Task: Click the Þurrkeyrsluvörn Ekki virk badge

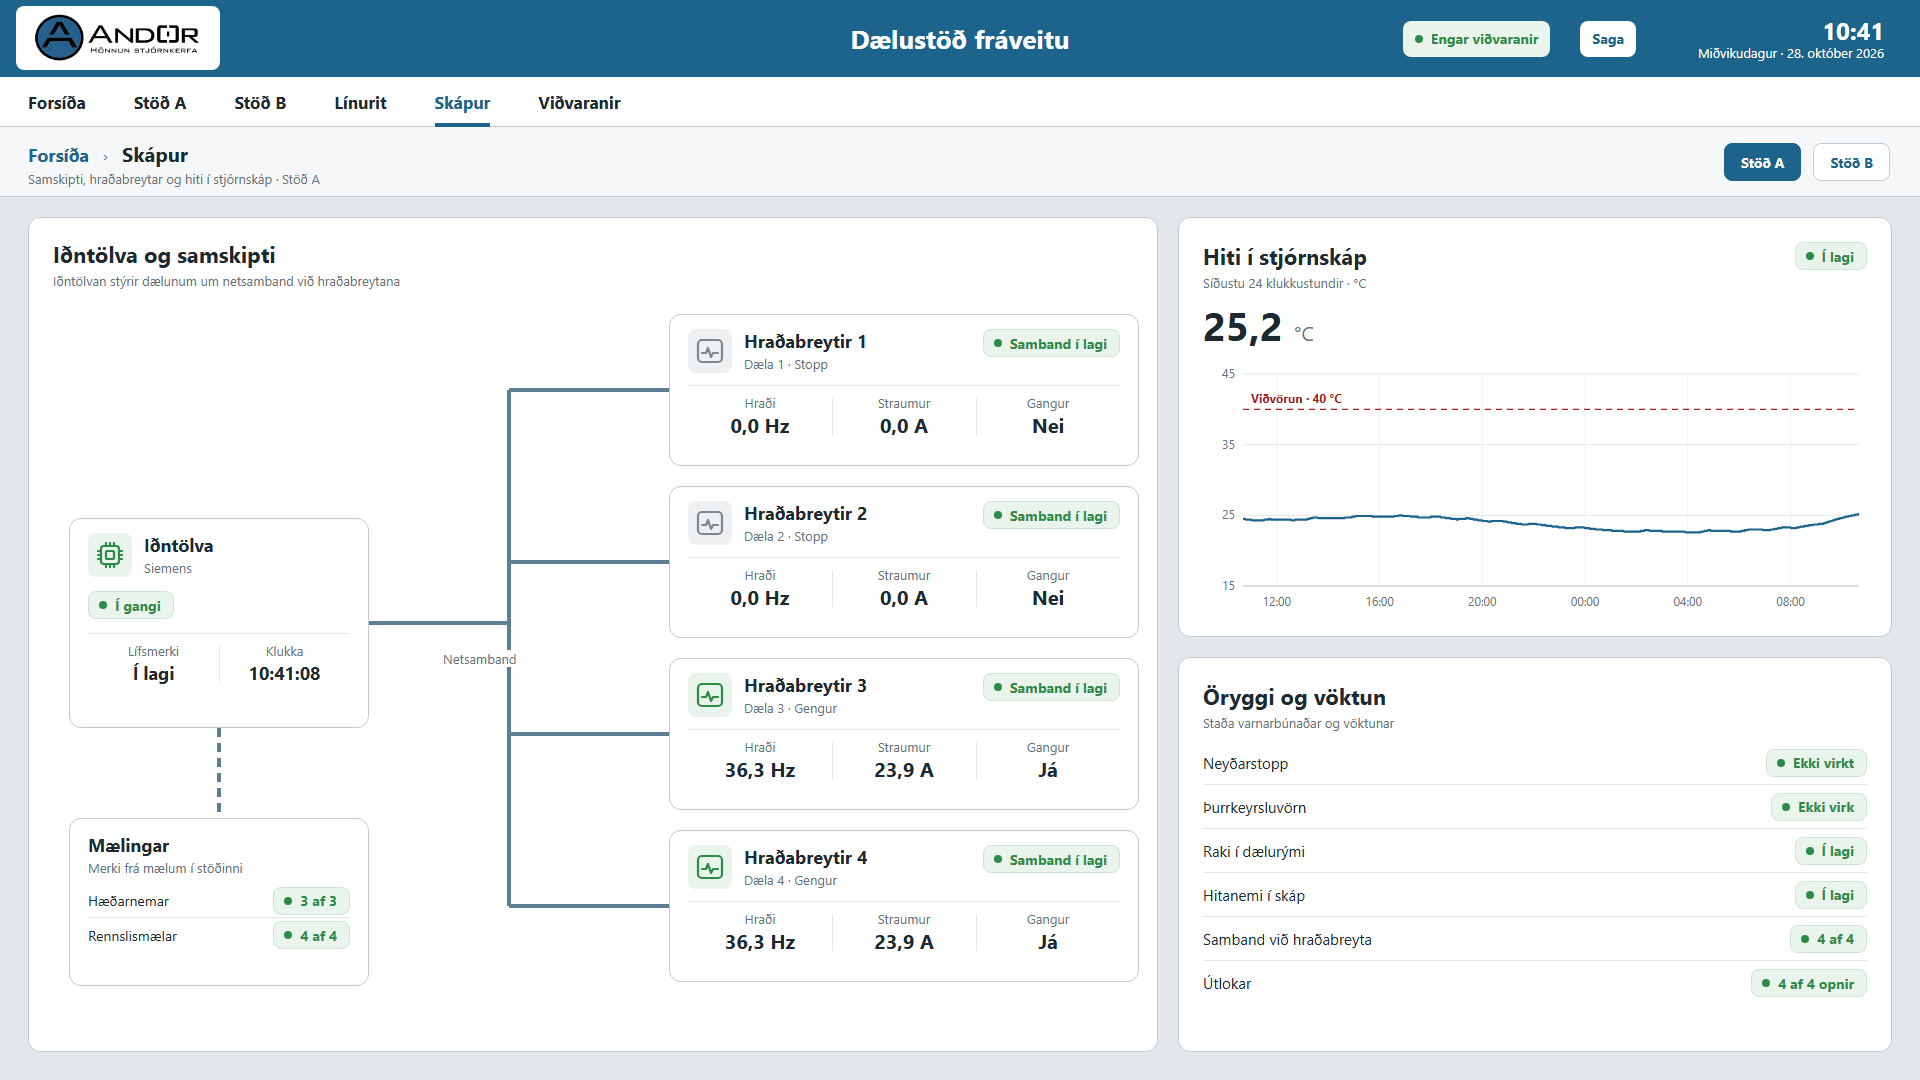Action: (x=1819, y=808)
